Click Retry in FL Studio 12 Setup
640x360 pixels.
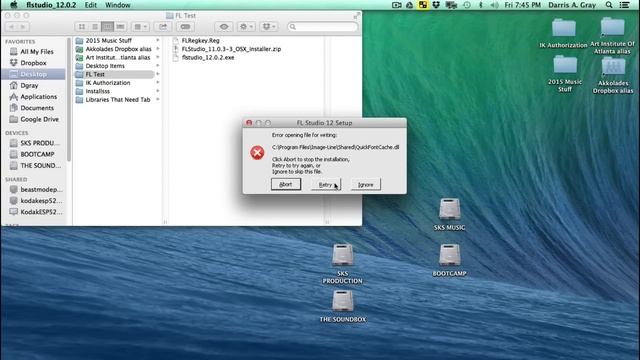tap(326, 184)
